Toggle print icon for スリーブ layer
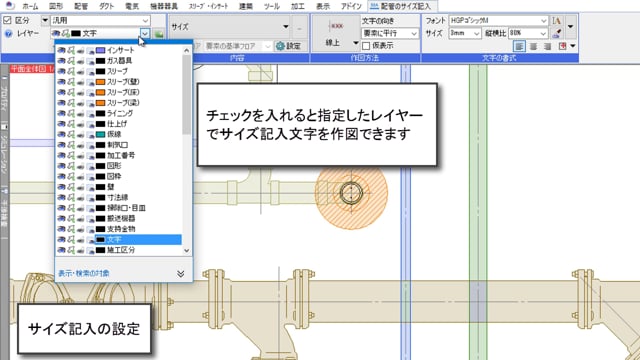 (81, 71)
